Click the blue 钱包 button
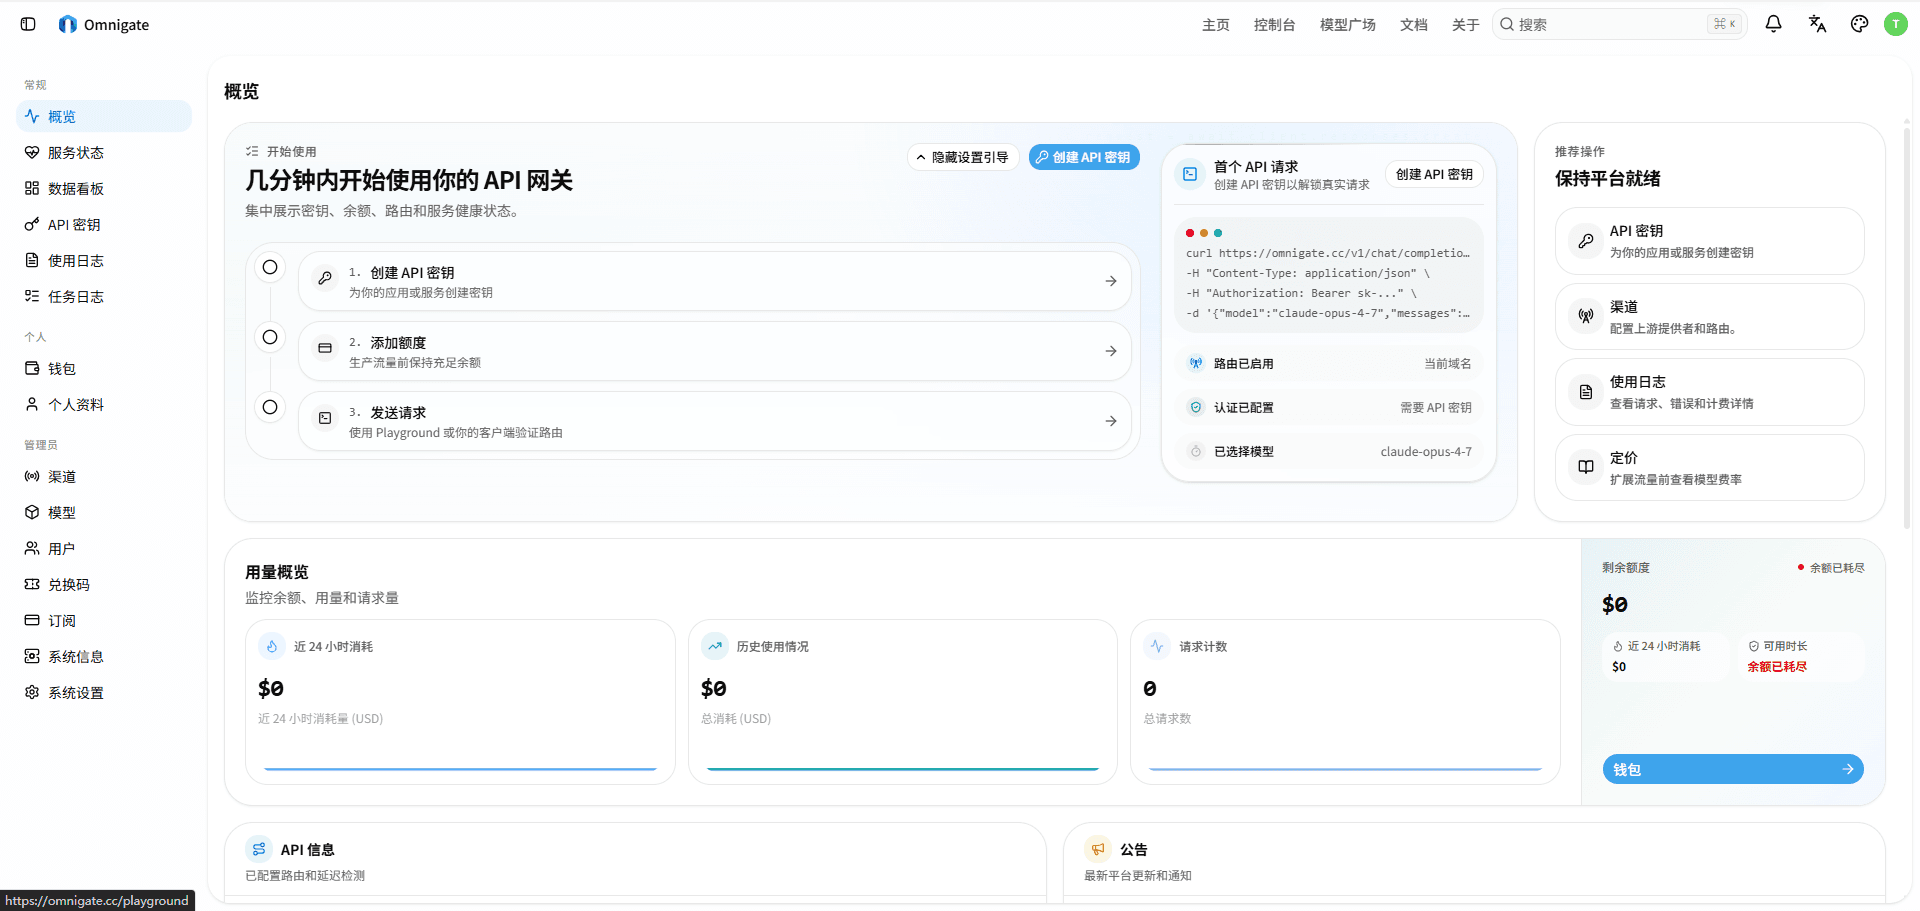Screen dimensions: 1920x911 click(1733, 769)
